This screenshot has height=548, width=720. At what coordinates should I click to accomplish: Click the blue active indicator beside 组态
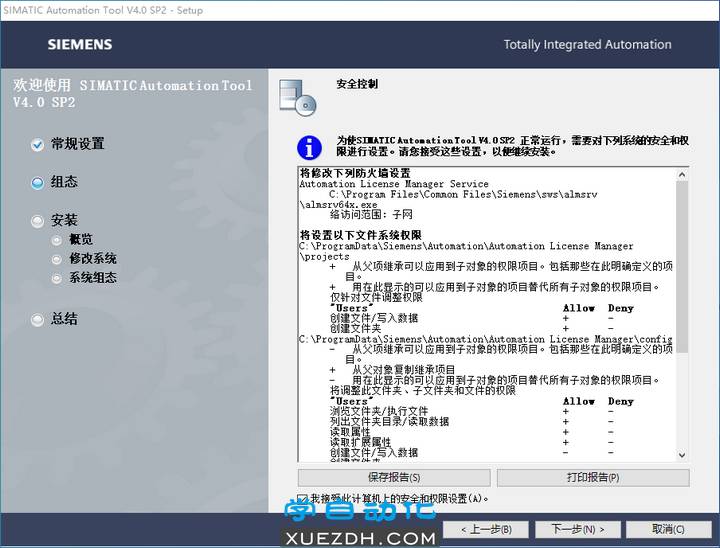click(37, 183)
